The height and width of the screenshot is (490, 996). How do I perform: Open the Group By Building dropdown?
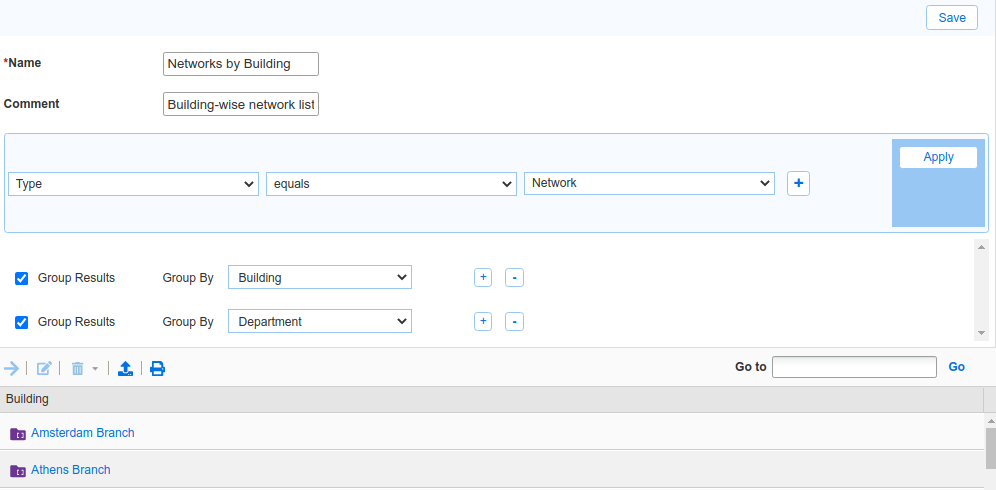[x=319, y=278]
